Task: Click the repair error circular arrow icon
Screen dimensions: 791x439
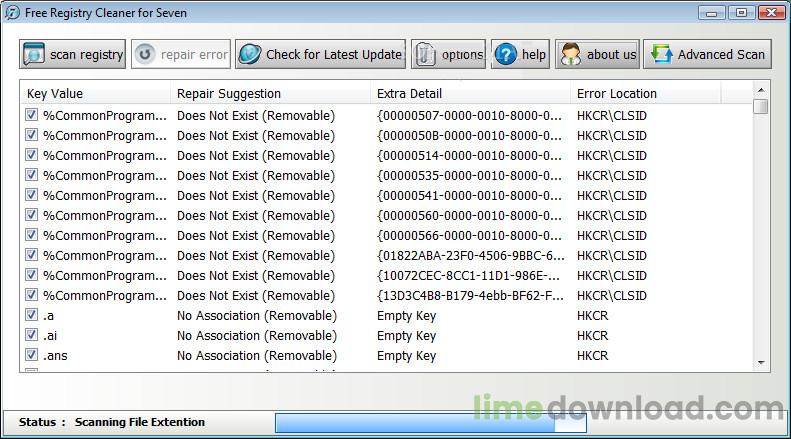Action: 145,53
